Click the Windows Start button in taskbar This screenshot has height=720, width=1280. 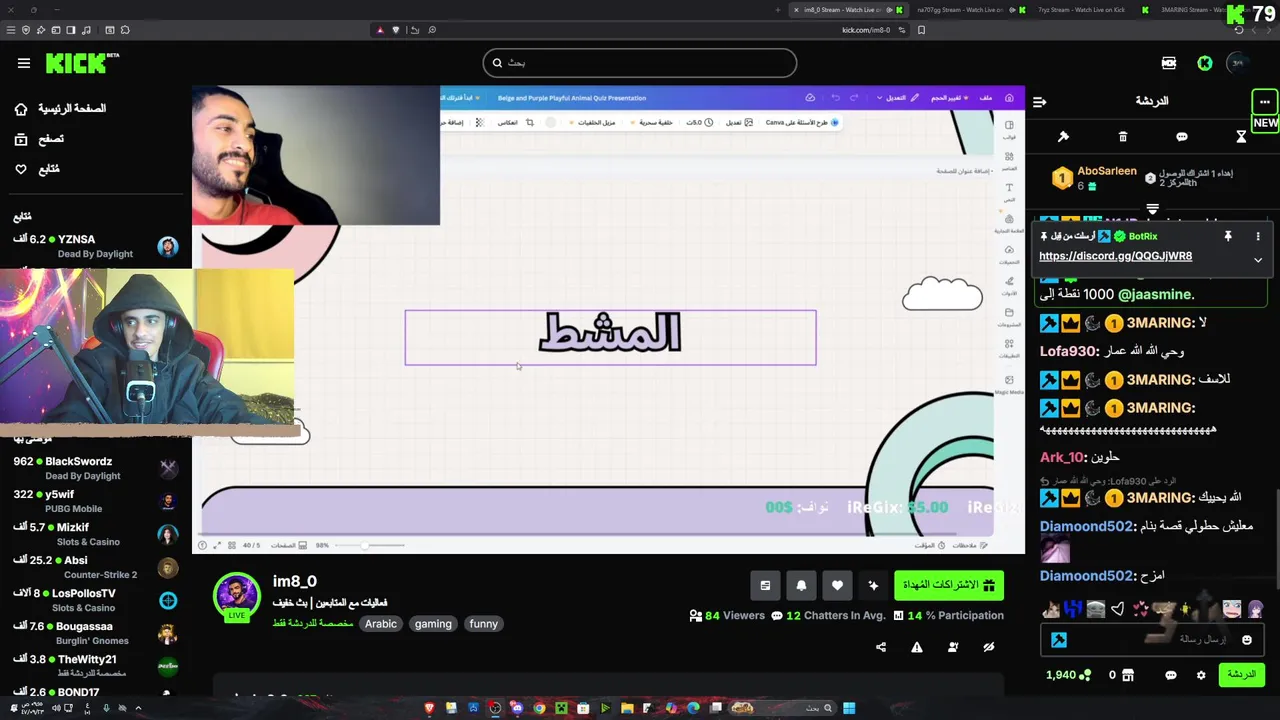pyautogui.click(x=849, y=708)
